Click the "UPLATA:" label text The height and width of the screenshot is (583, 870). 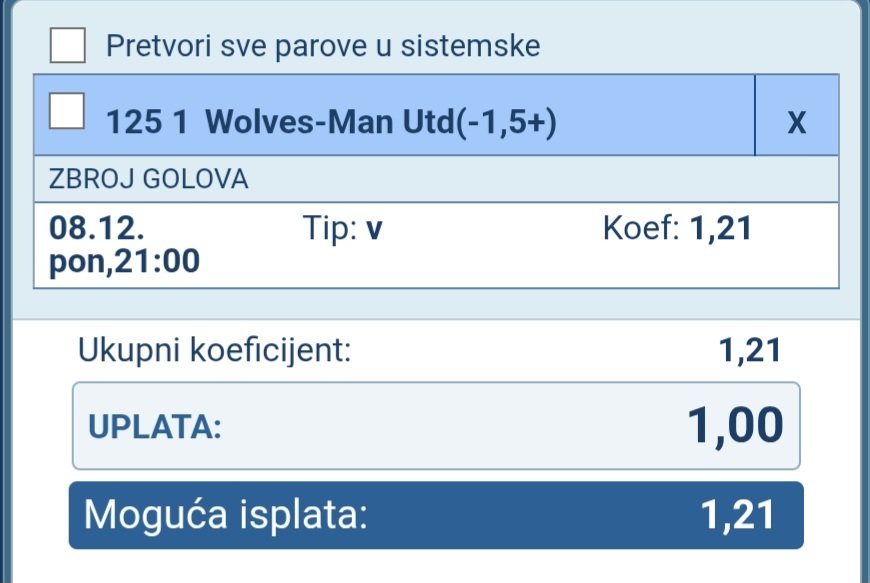click(x=155, y=427)
